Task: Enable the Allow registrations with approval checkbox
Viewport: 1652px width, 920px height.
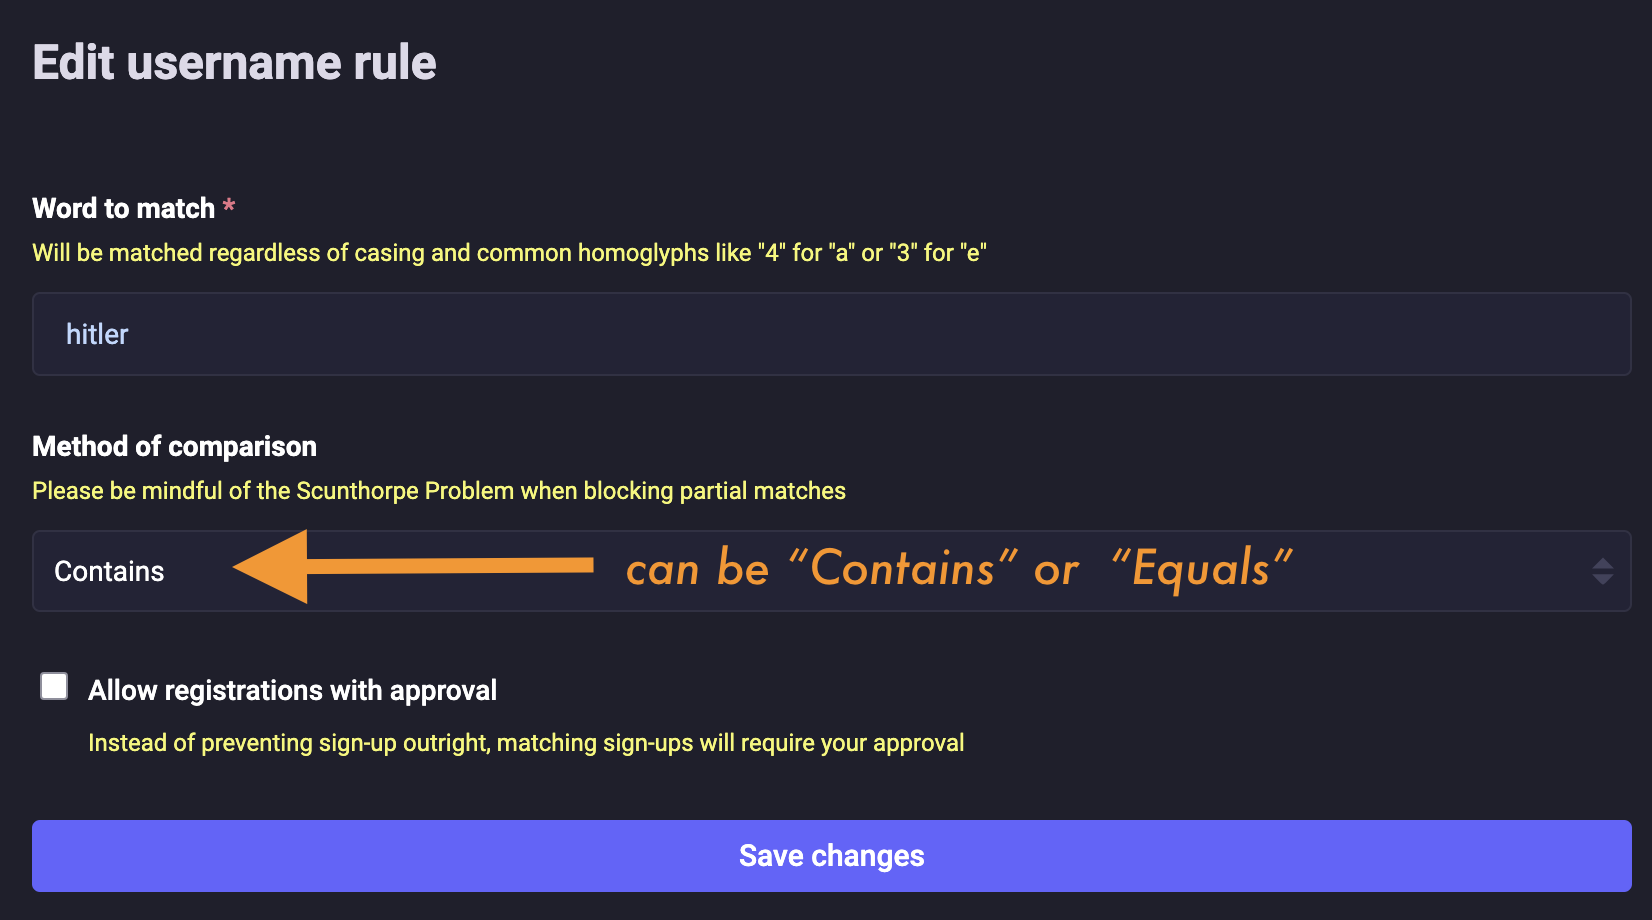Action: (54, 686)
